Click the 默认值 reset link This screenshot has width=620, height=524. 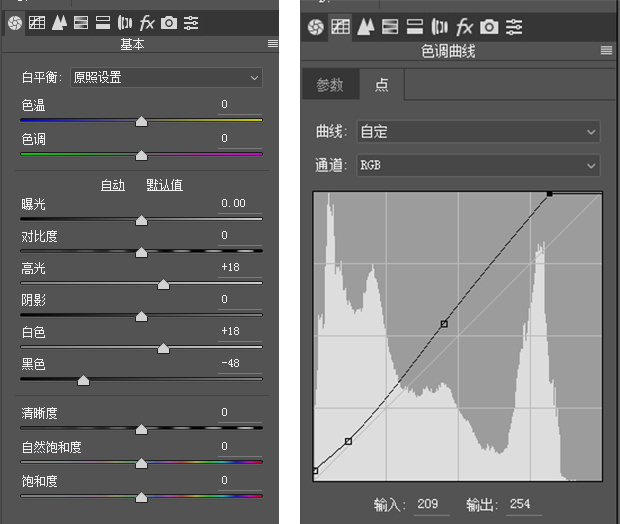click(x=164, y=185)
